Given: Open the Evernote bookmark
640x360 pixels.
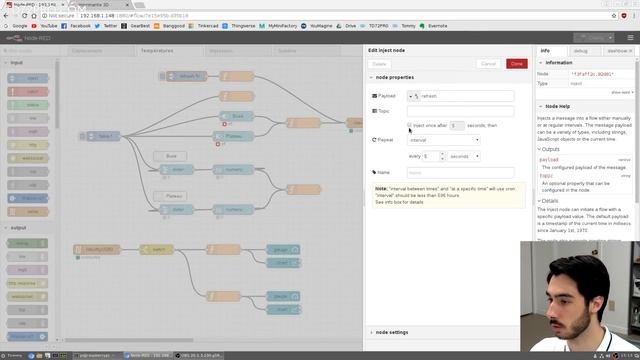Looking at the screenshot, I should (x=433, y=26).
